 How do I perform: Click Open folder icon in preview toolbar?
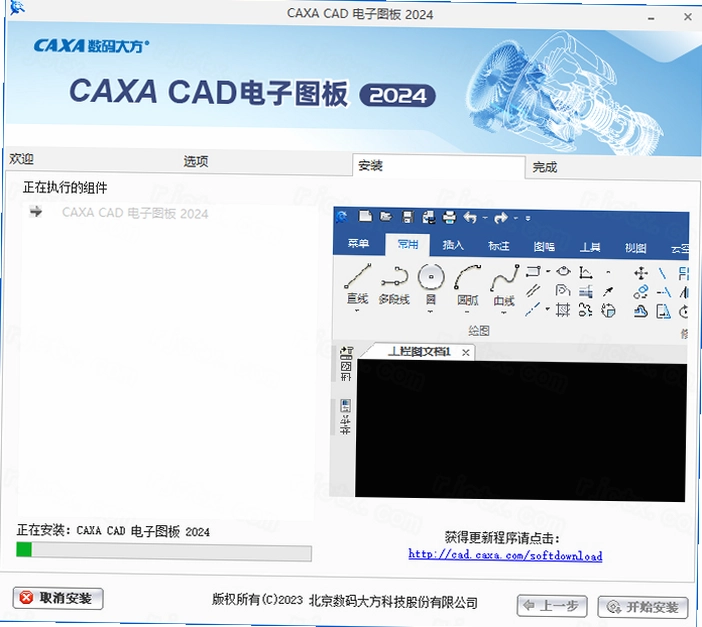point(386,217)
